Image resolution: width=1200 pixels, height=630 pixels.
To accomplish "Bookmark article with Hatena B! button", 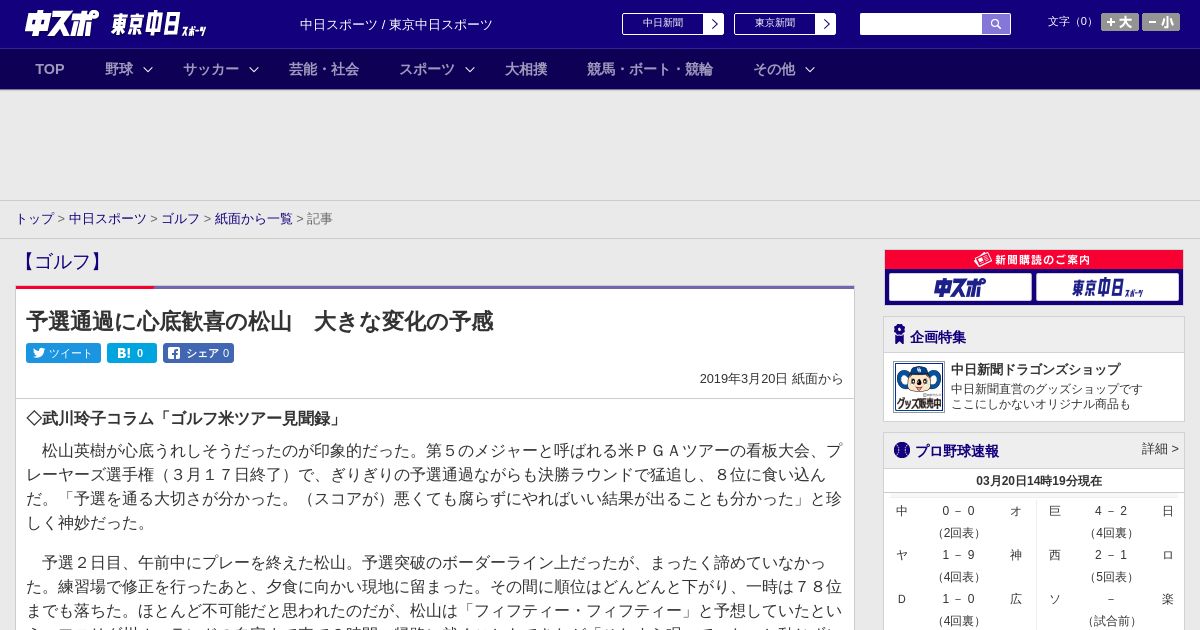I will point(132,353).
